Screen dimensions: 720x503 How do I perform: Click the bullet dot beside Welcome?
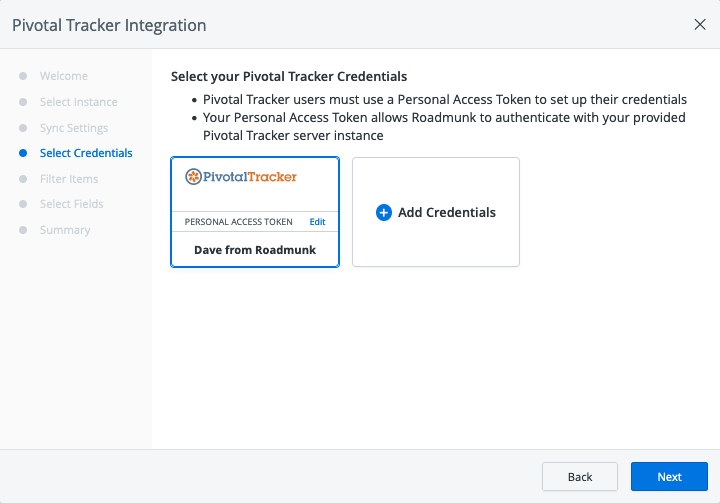click(x=23, y=76)
